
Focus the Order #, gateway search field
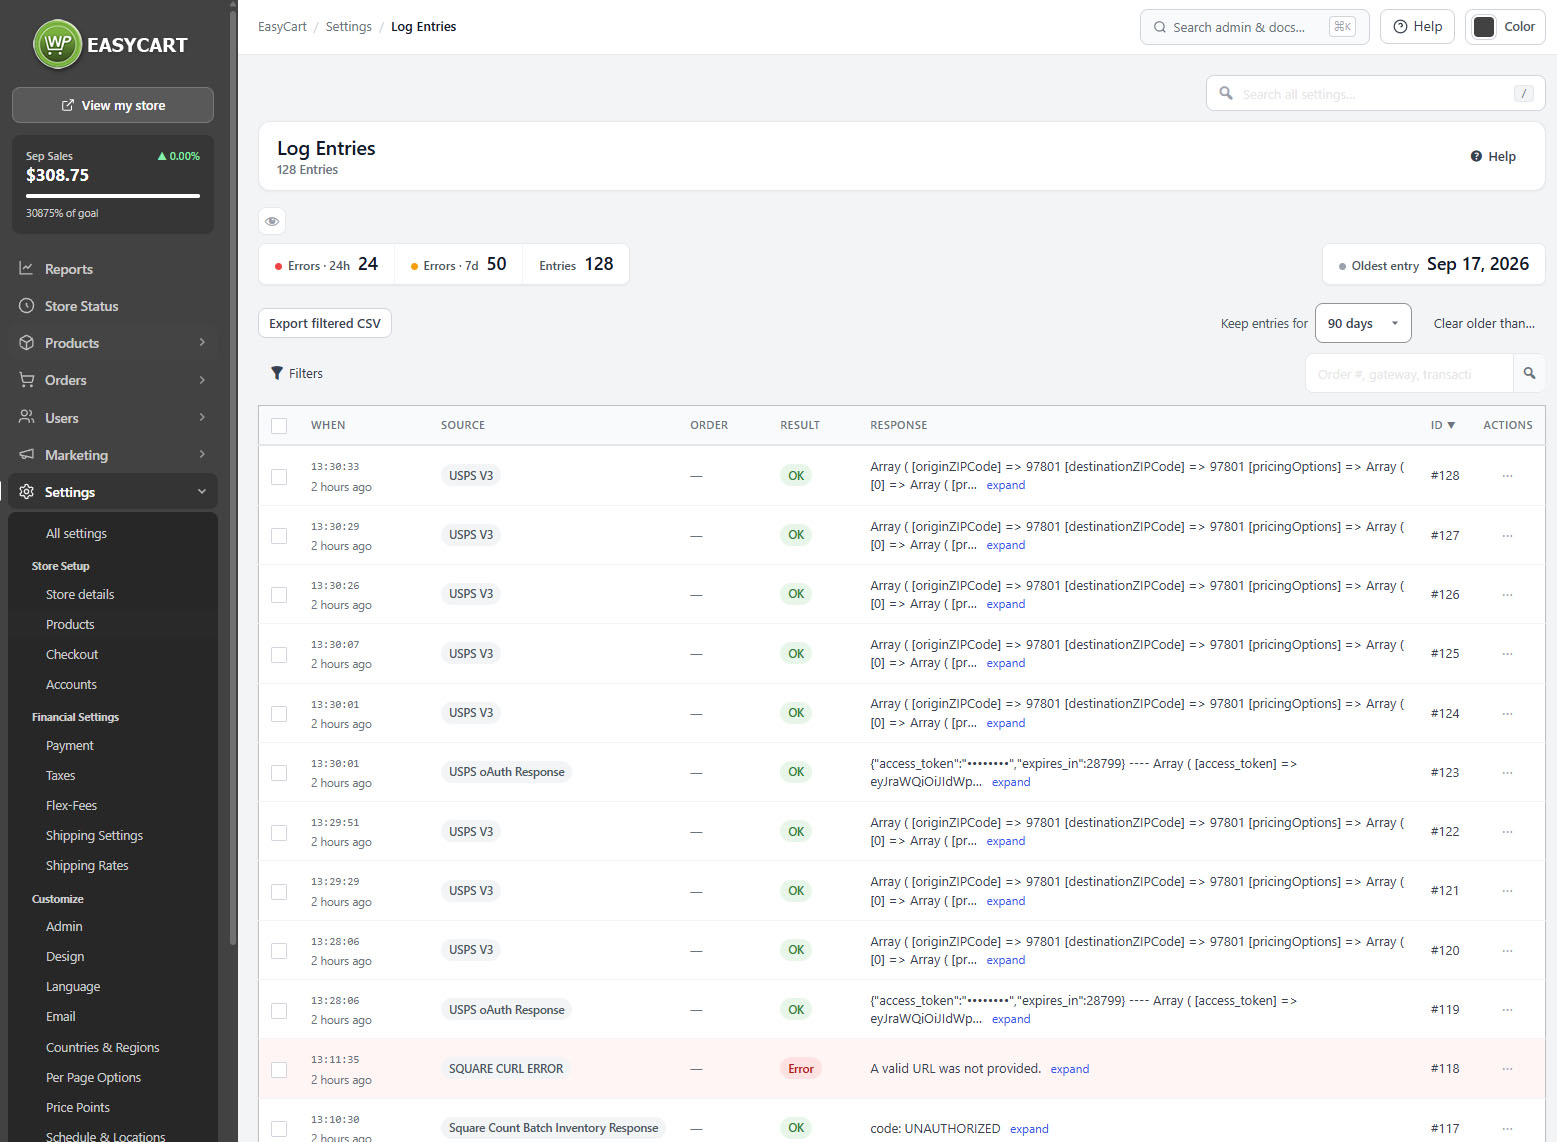pyautogui.click(x=1409, y=373)
